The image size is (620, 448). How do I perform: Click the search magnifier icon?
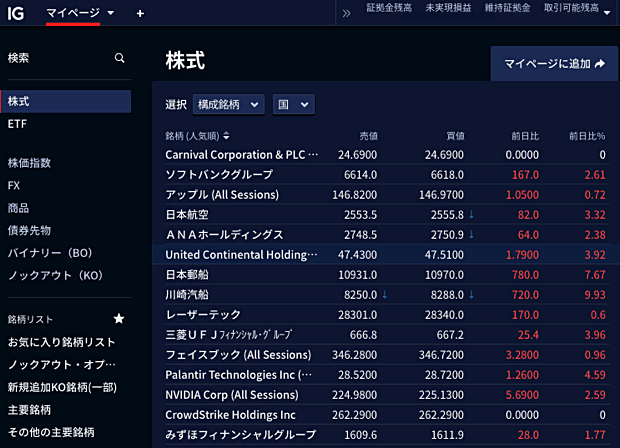[119, 58]
